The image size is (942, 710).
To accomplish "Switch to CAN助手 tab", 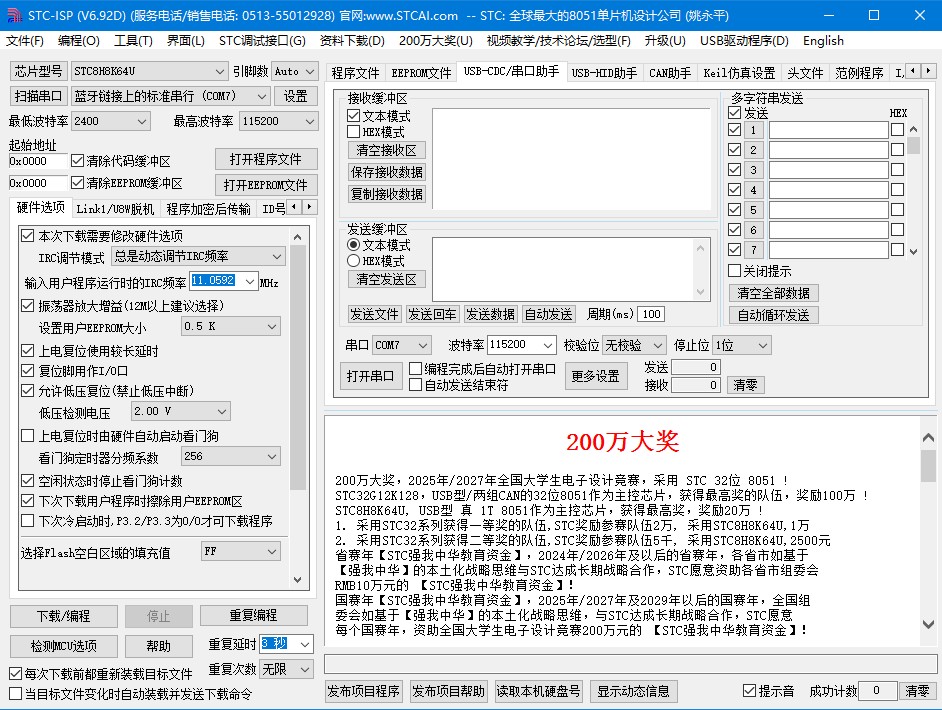I will 670,73.
